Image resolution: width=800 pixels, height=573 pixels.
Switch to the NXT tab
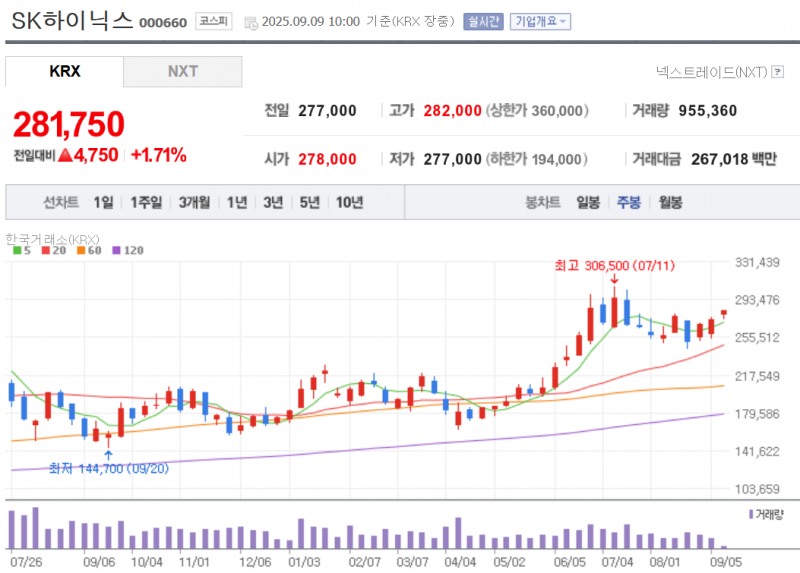182,71
